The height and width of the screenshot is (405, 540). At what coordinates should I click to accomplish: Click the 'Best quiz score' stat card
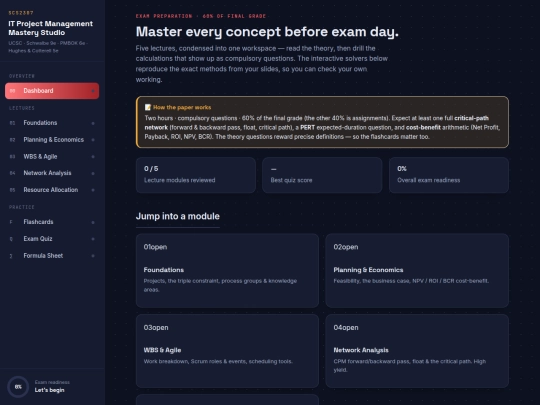tap(322, 175)
